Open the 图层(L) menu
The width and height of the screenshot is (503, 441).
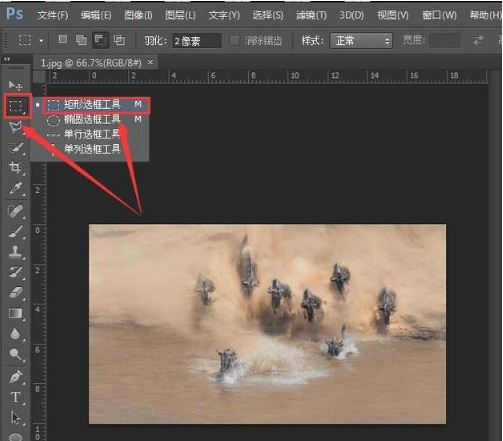(180, 15)
